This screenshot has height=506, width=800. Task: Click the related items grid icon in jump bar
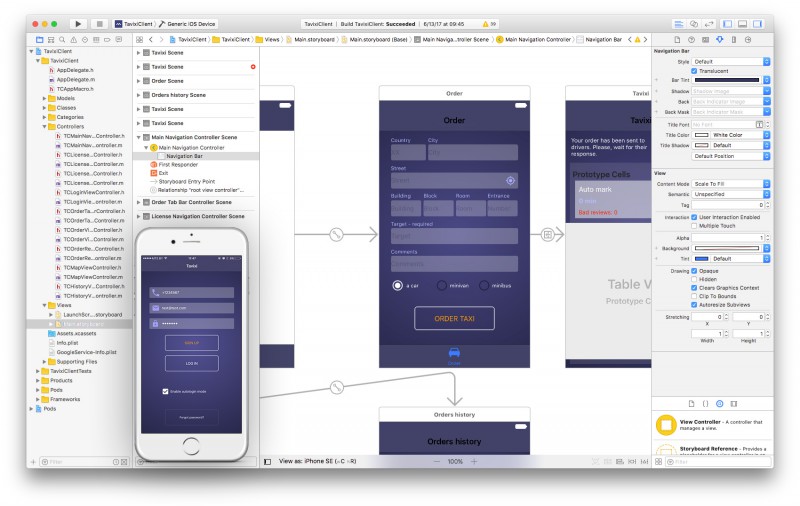139,39
